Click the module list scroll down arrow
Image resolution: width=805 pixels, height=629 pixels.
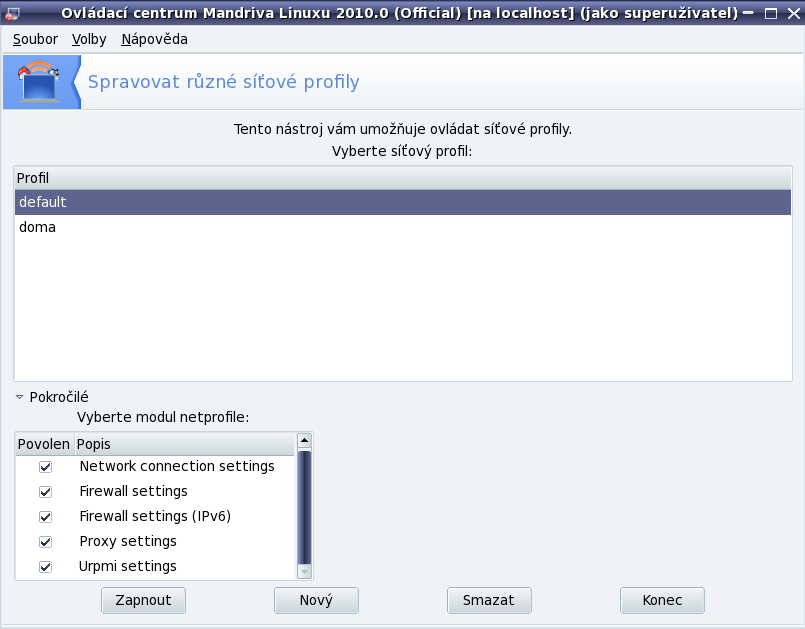tap(304, 571)
